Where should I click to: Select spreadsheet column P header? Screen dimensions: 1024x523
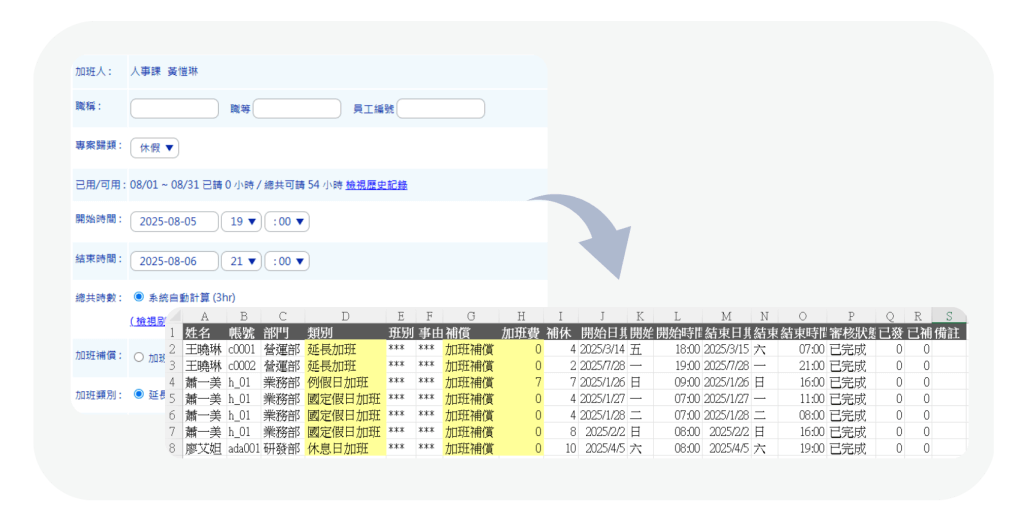850,316
